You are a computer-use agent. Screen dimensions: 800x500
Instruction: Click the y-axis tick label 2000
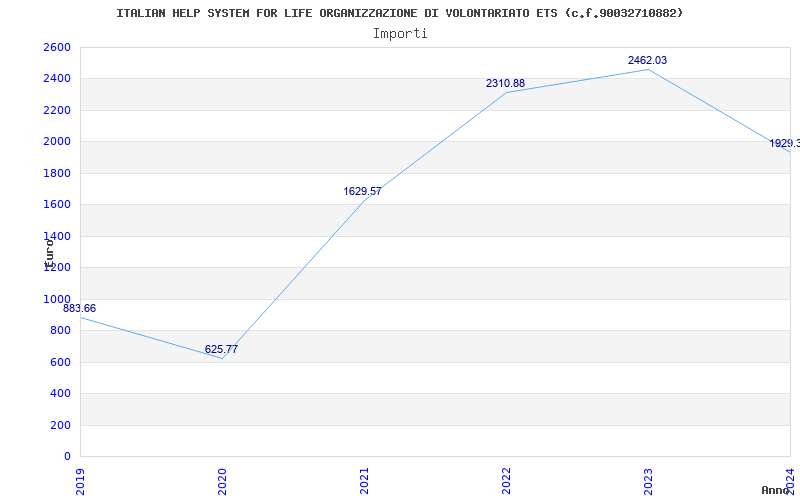pos(57,142)
